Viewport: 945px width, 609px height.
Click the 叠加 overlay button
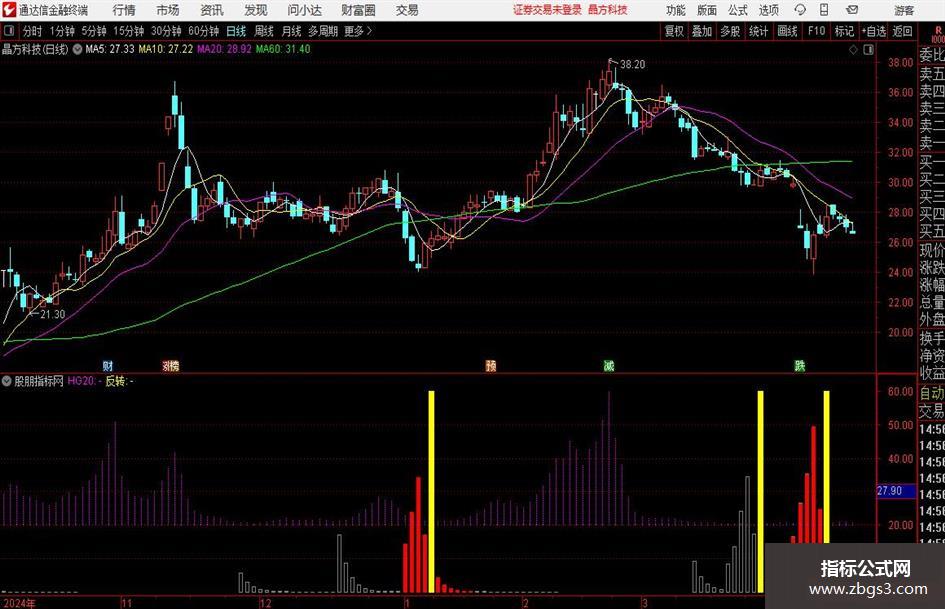(x=702, y=31)
